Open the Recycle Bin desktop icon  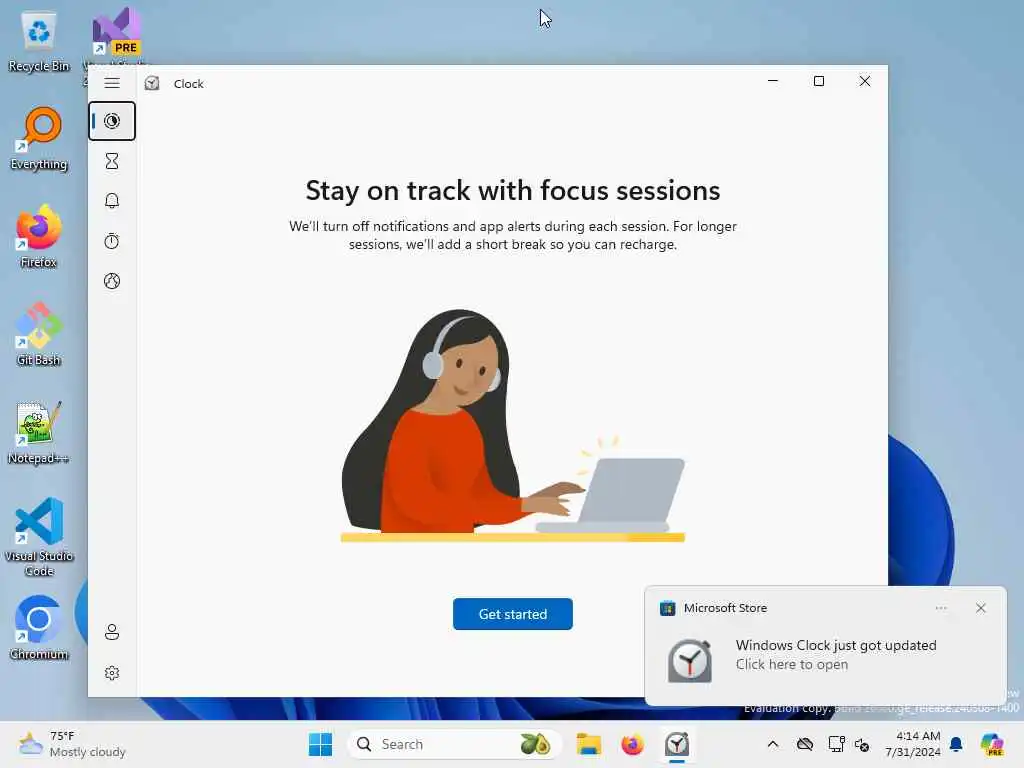pos(39,42)
